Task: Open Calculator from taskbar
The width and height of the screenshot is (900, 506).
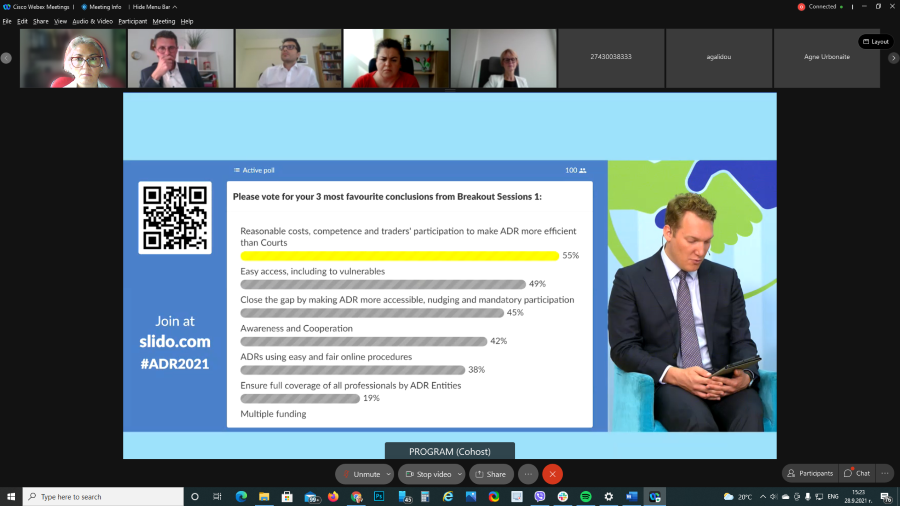Action: (x=425, y=496)
